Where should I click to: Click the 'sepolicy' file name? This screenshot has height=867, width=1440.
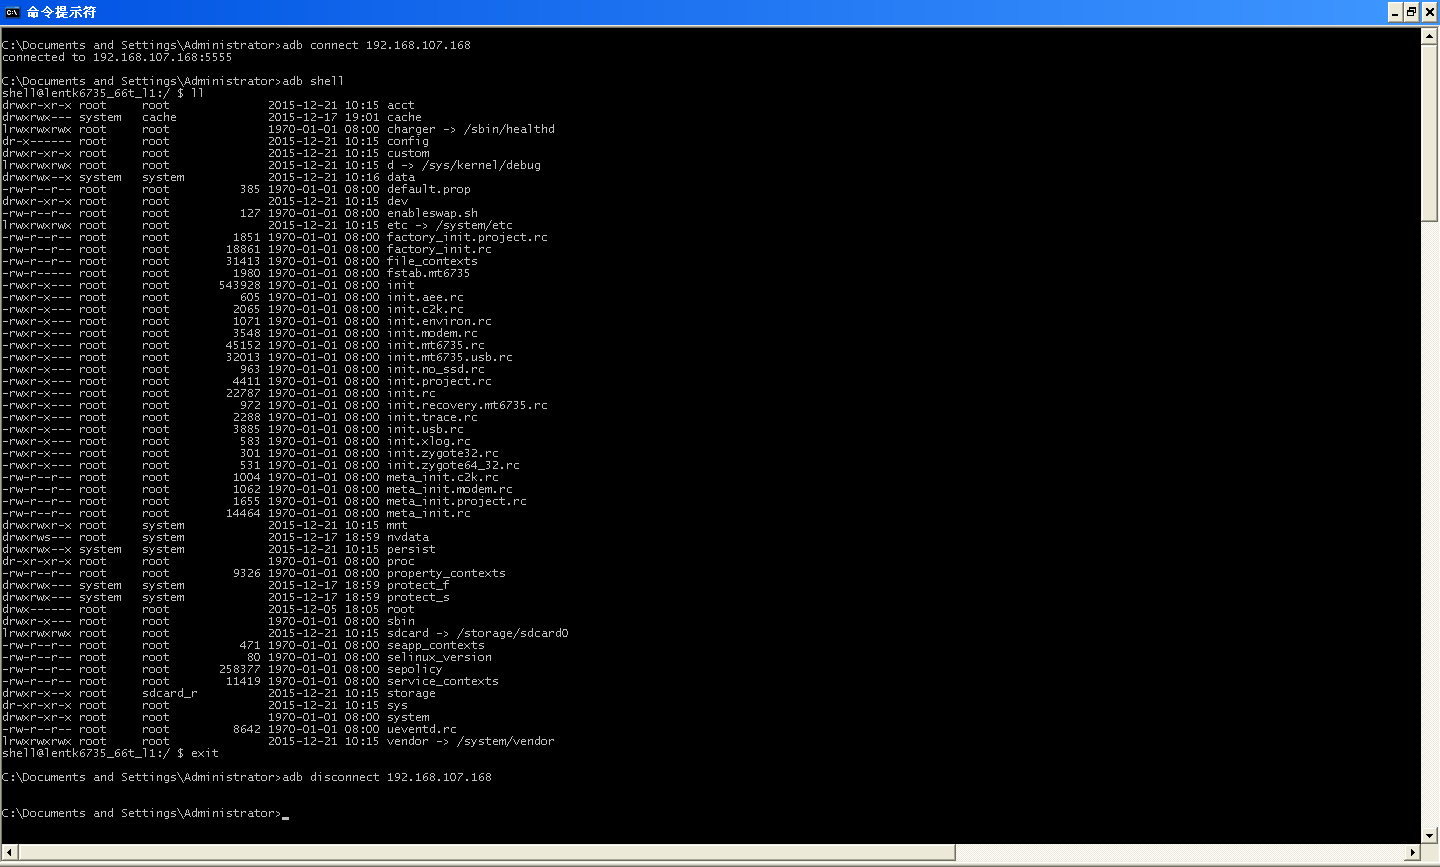[x=415, y=669]
